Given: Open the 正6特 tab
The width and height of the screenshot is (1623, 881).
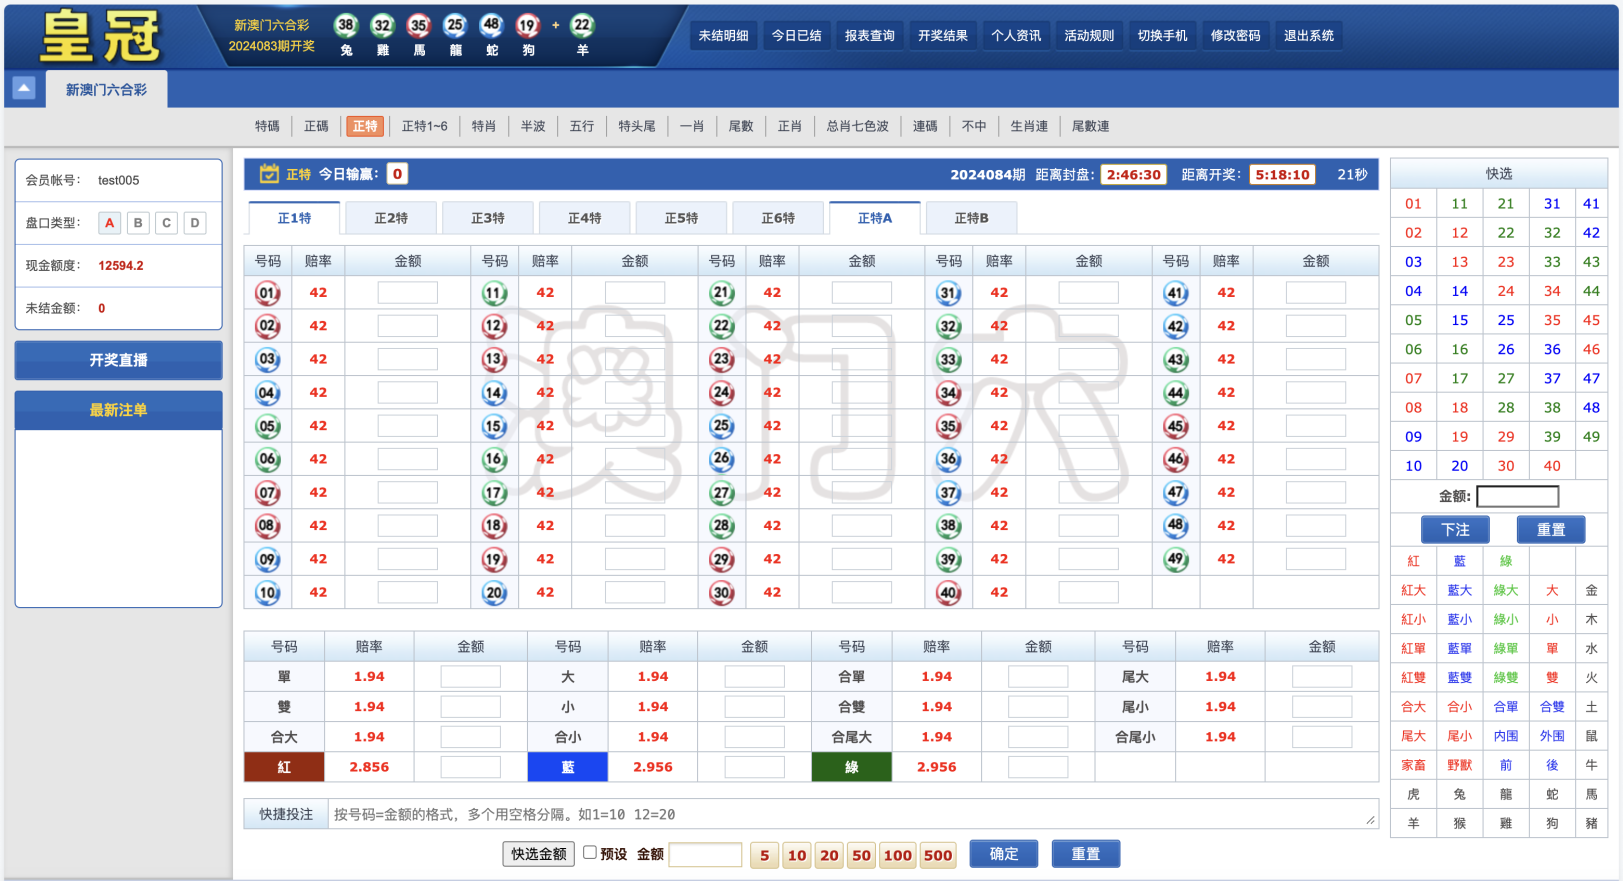Looking at the screenshot, I should tap(778, 218).
